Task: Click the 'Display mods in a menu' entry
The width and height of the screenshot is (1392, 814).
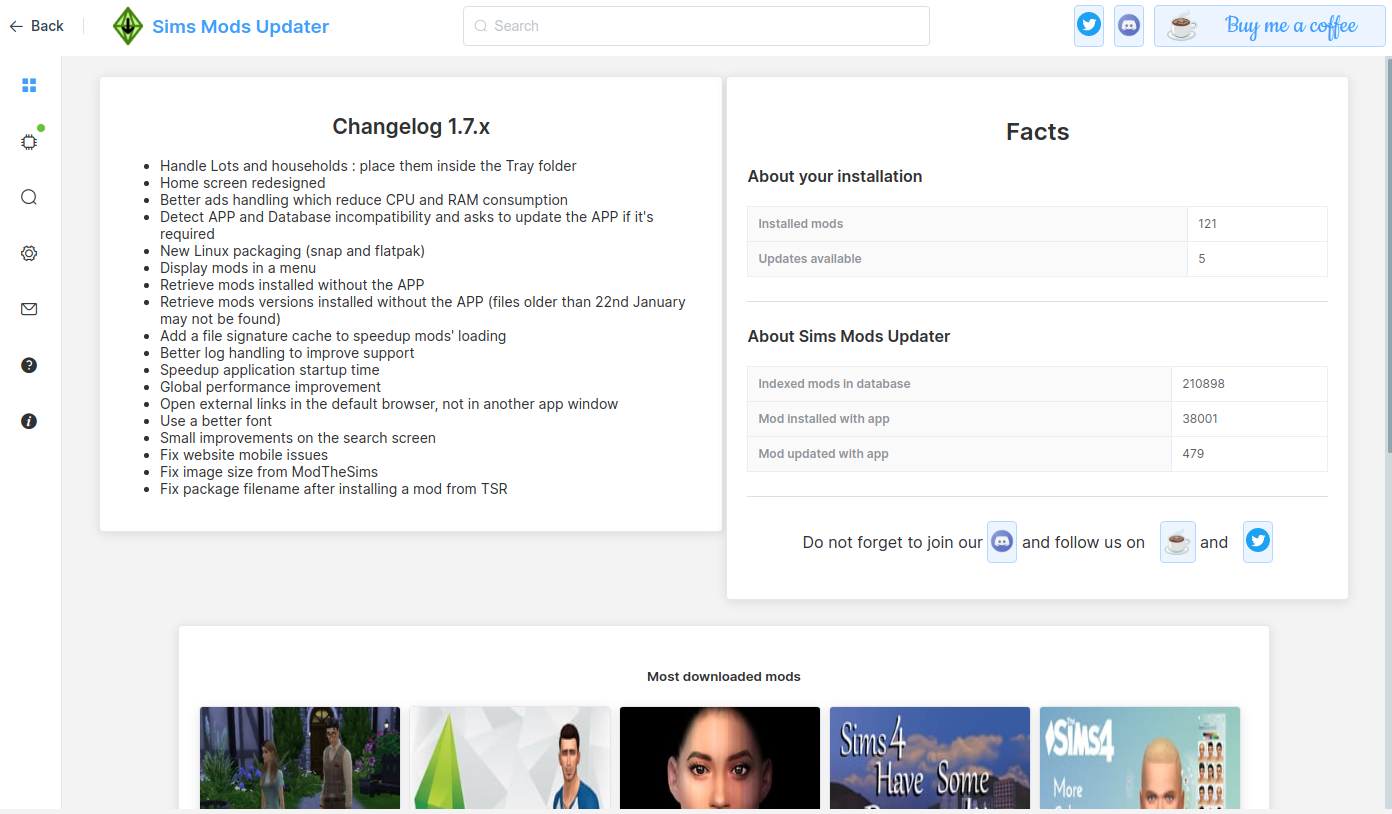Action: (238, 268)
